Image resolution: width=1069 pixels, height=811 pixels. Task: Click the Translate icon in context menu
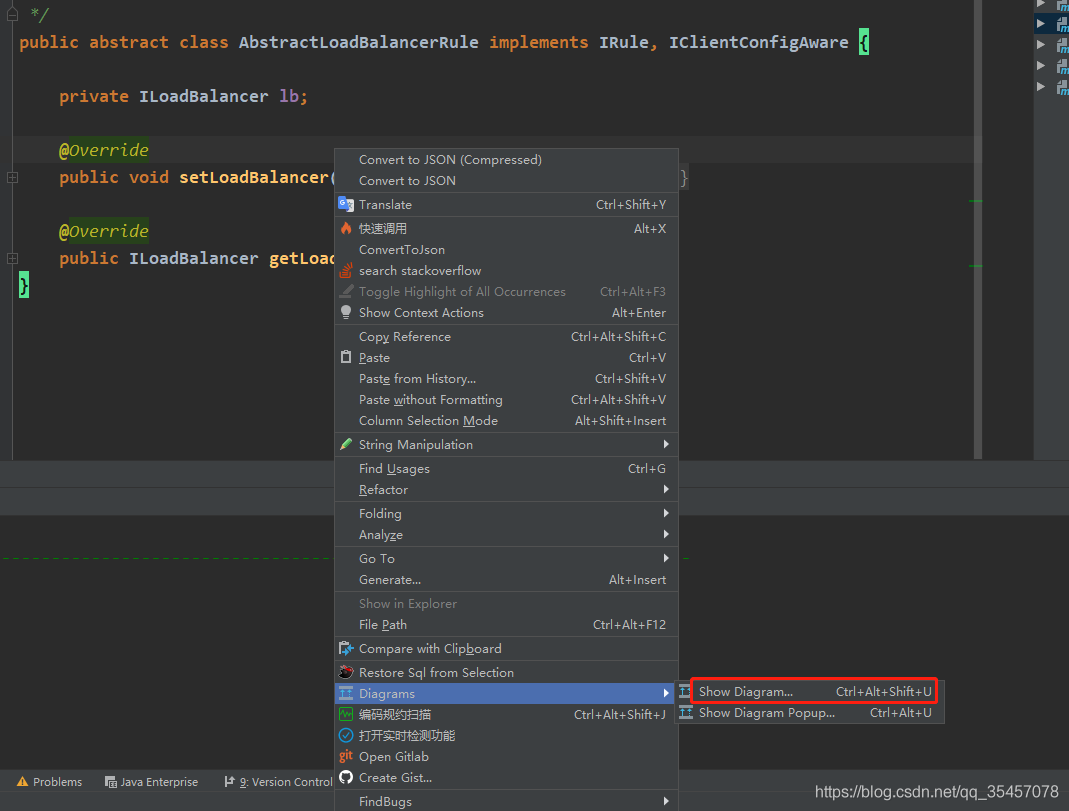pyautogui.click(x=346, y=204)
